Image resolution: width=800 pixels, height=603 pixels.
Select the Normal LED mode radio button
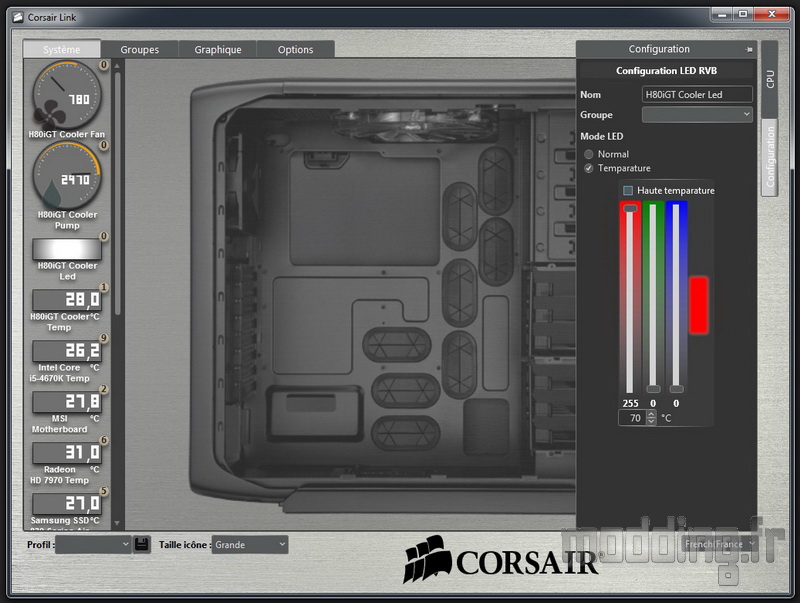tap(589, 154)
